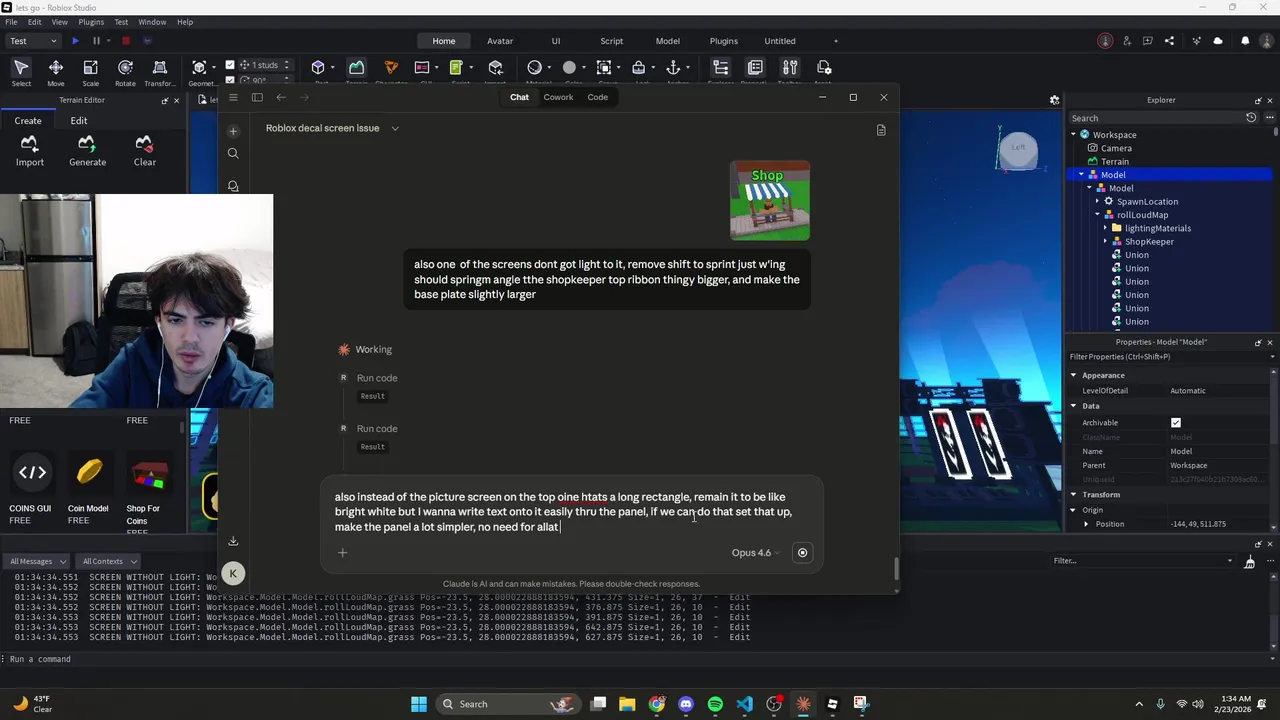The image size is (1280, 720).
Task: Pick the Select tool in toolbar
Action: [x=21, y=72]
